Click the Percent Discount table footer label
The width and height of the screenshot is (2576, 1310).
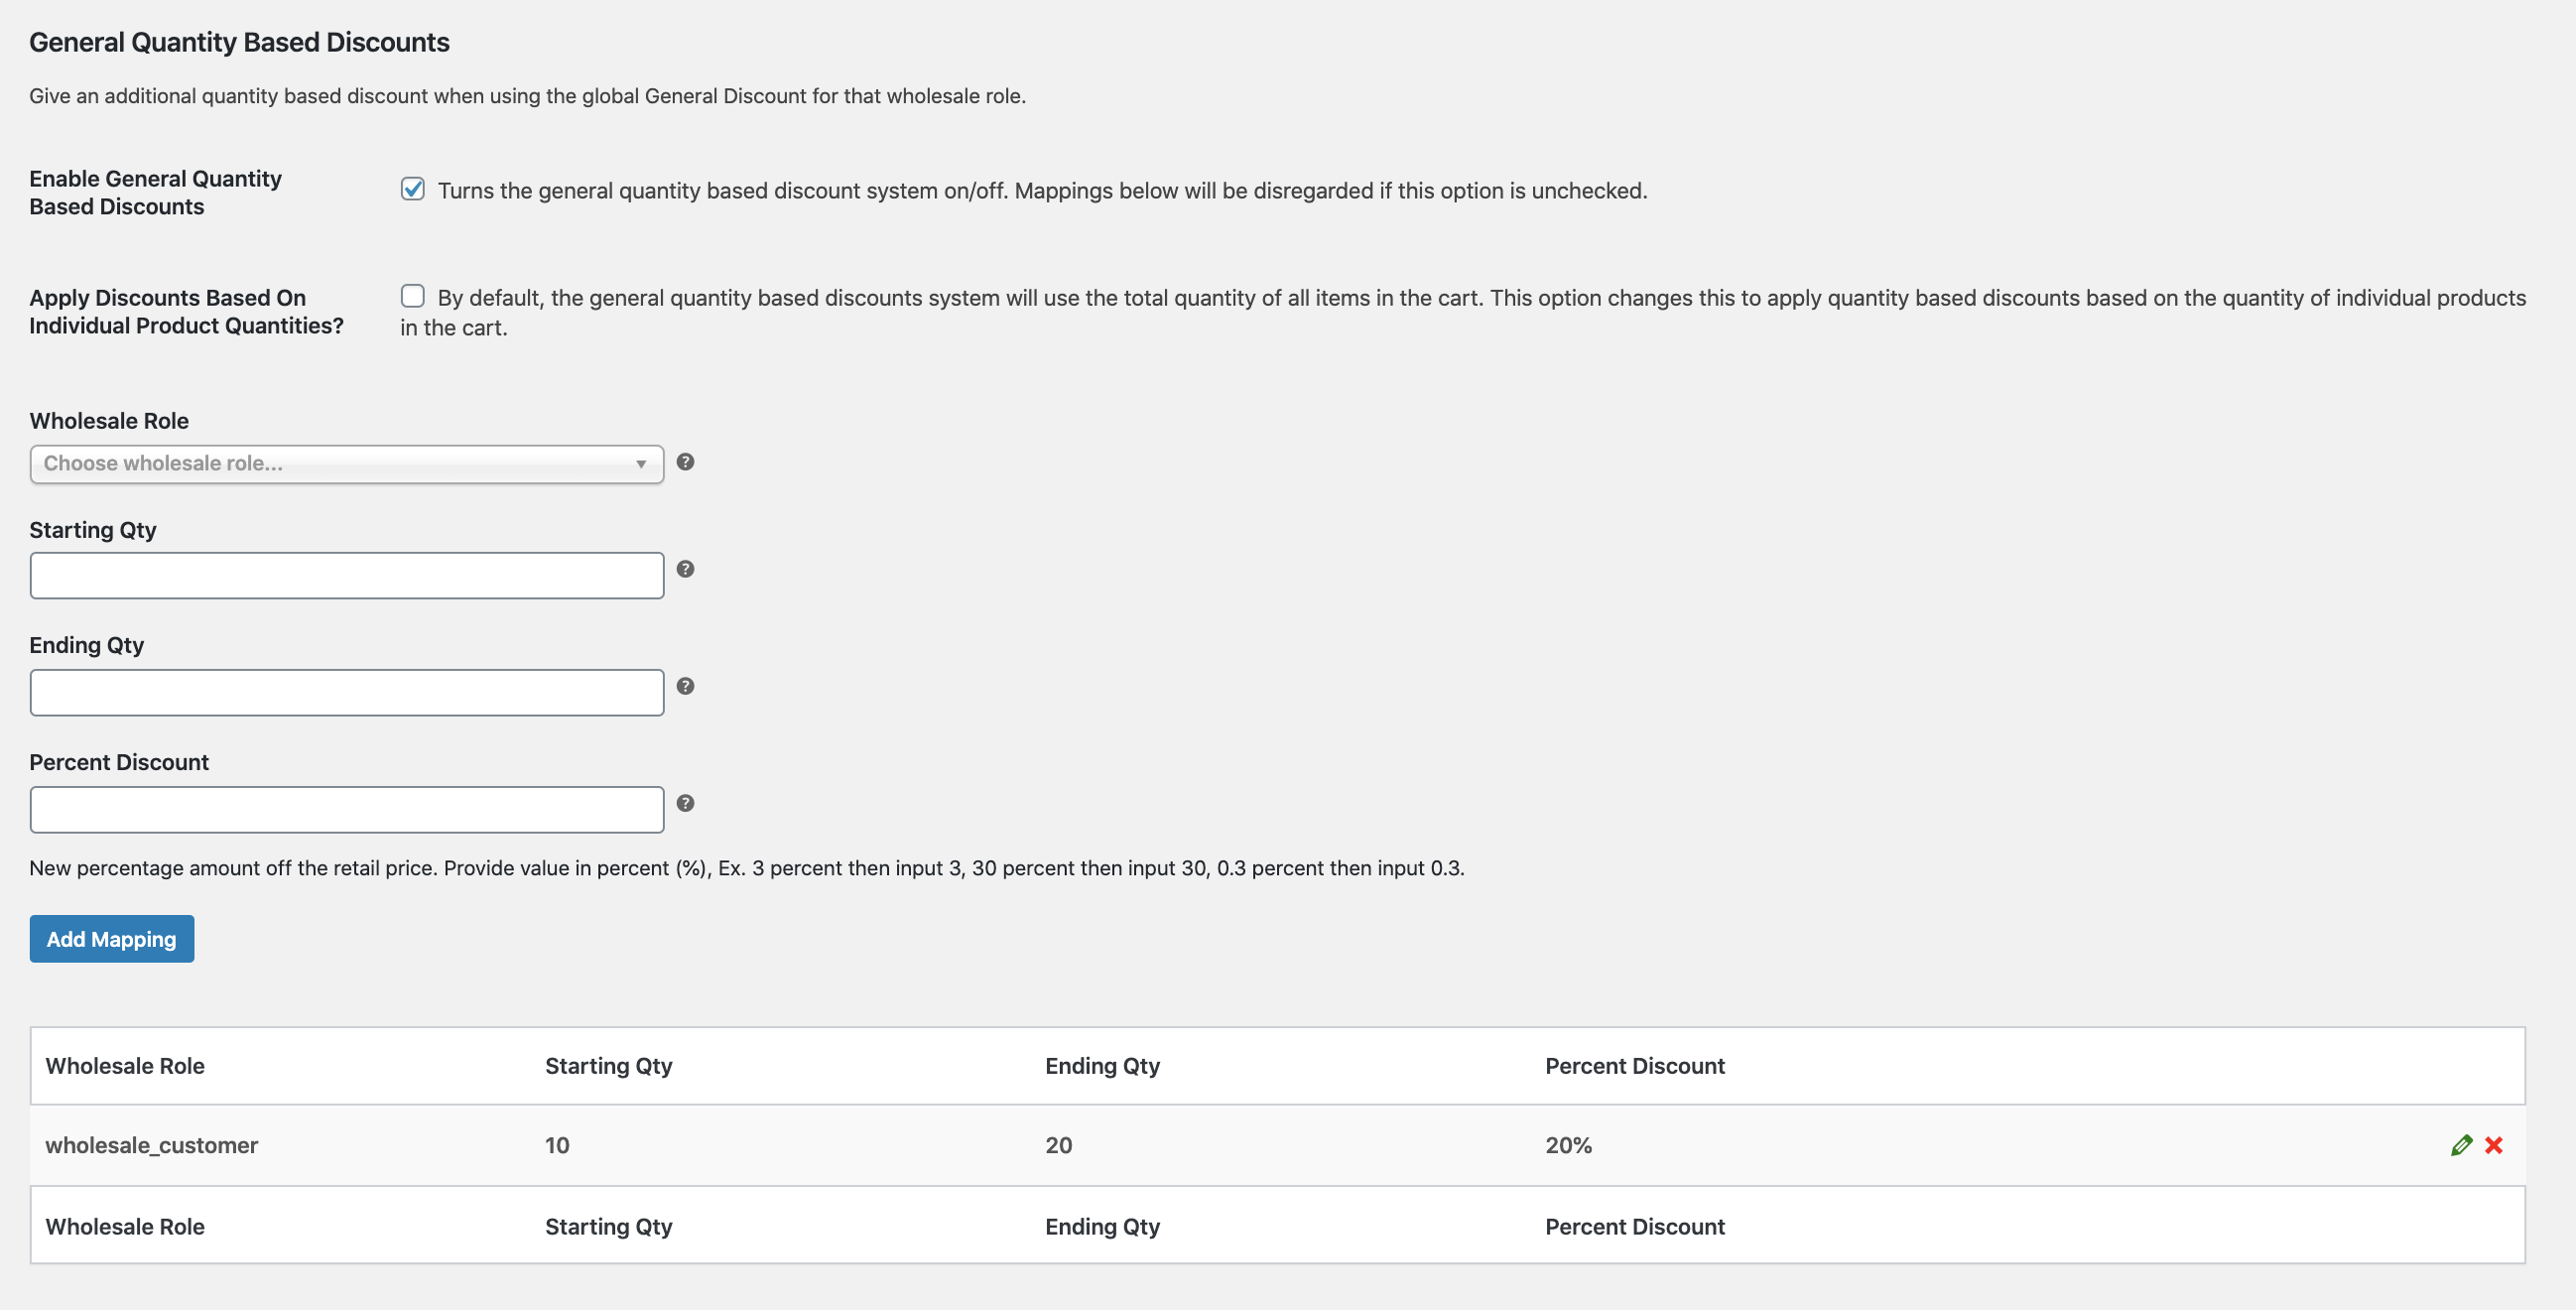tap(1634, 1227)
